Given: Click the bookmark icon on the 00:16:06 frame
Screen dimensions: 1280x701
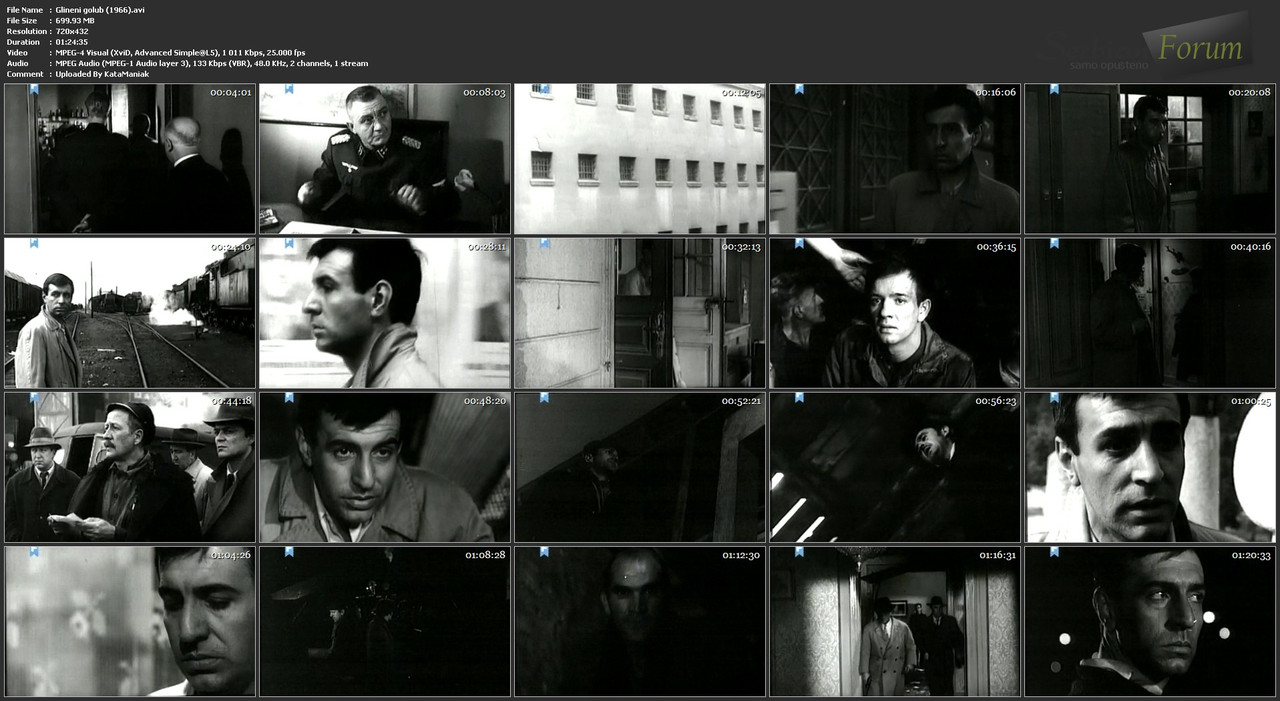Looking at the screenshot, I should pos(799,89).
